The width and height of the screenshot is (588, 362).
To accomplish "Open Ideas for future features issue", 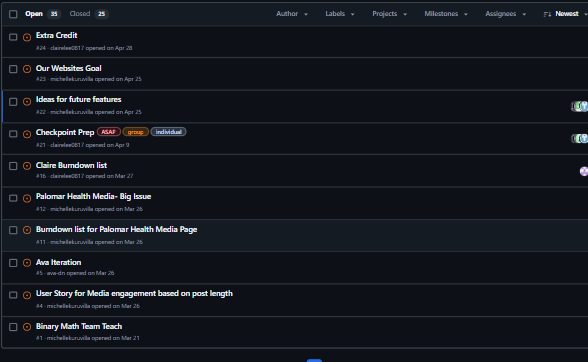I will coord(78,99).
